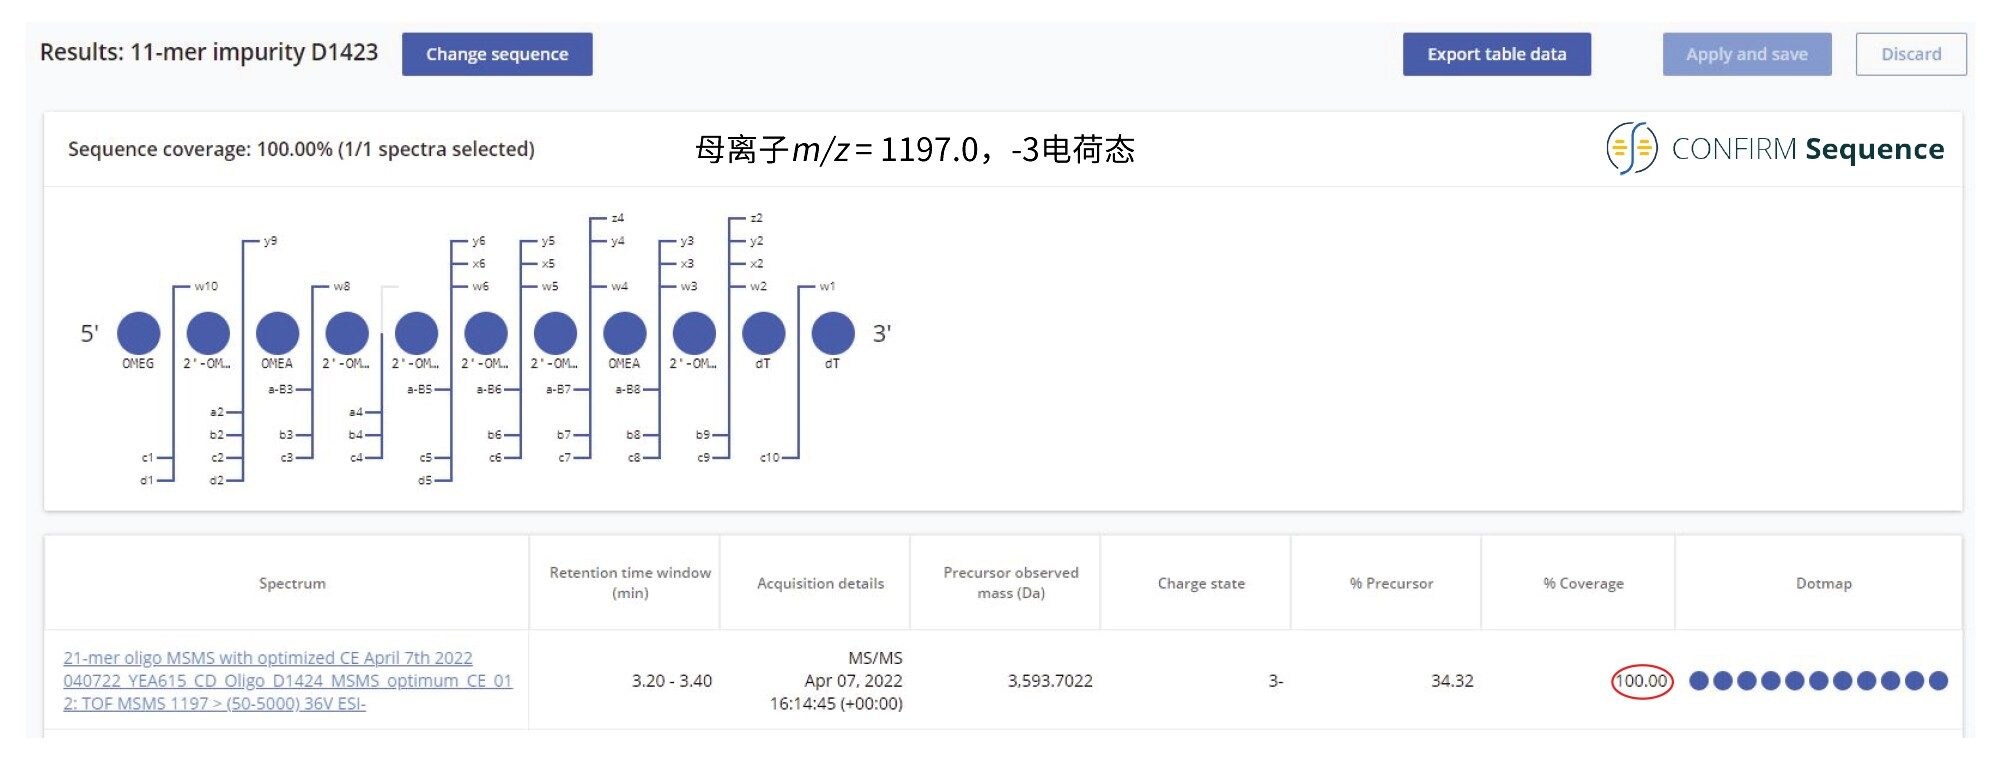
Task: Click the c10 fragment label
Action: point(769,458)
